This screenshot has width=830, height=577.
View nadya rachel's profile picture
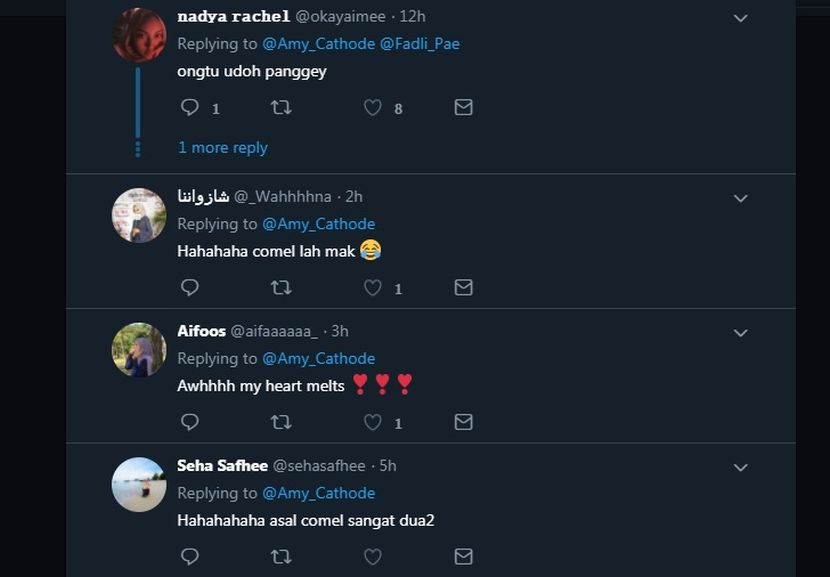click(139, 35)
